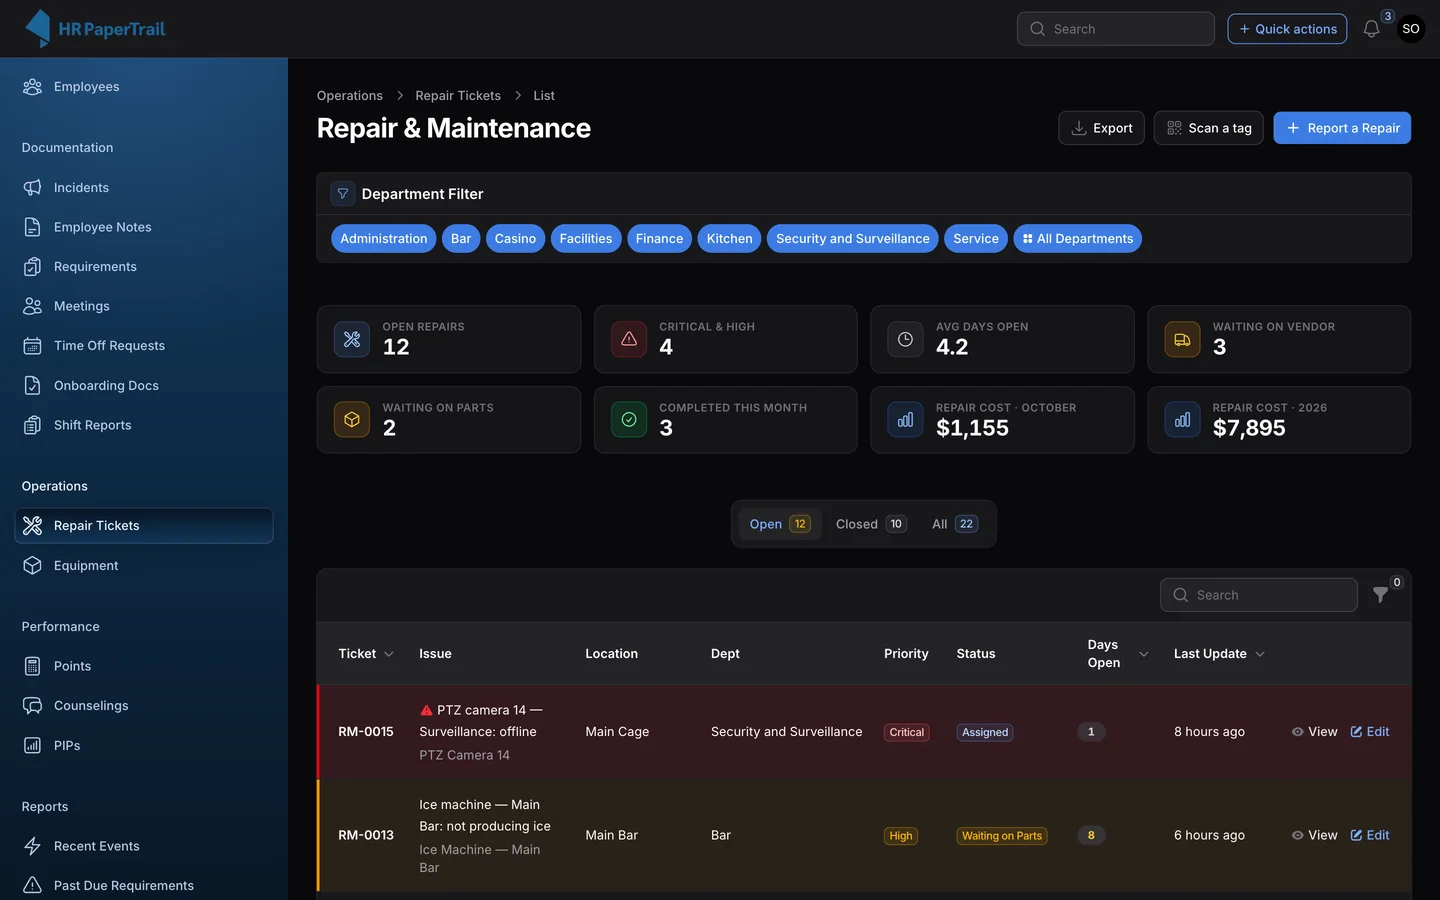The width and height of the screenshot is (1440, 900).
Task: Toggle the Facilities department filter
Action: tap(586, 239)
